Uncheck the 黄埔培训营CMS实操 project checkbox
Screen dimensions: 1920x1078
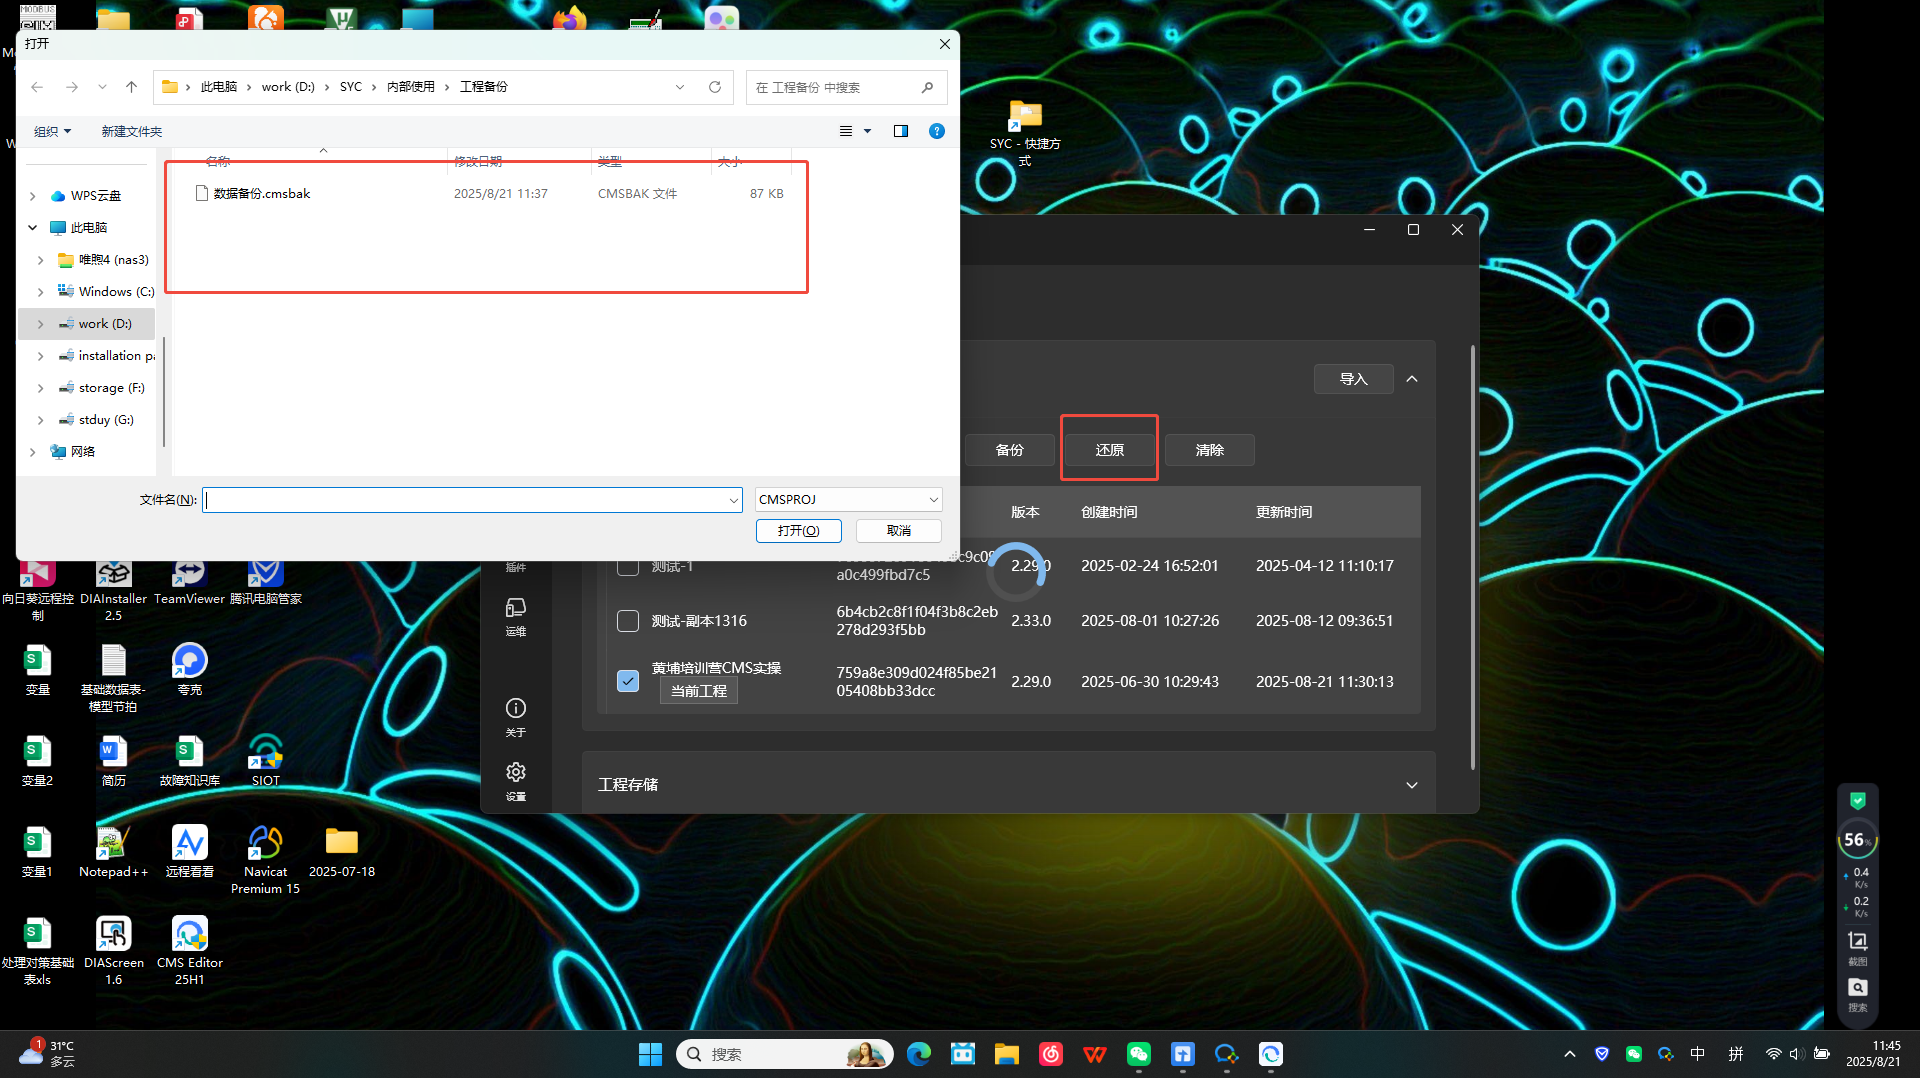pos(628,681)
